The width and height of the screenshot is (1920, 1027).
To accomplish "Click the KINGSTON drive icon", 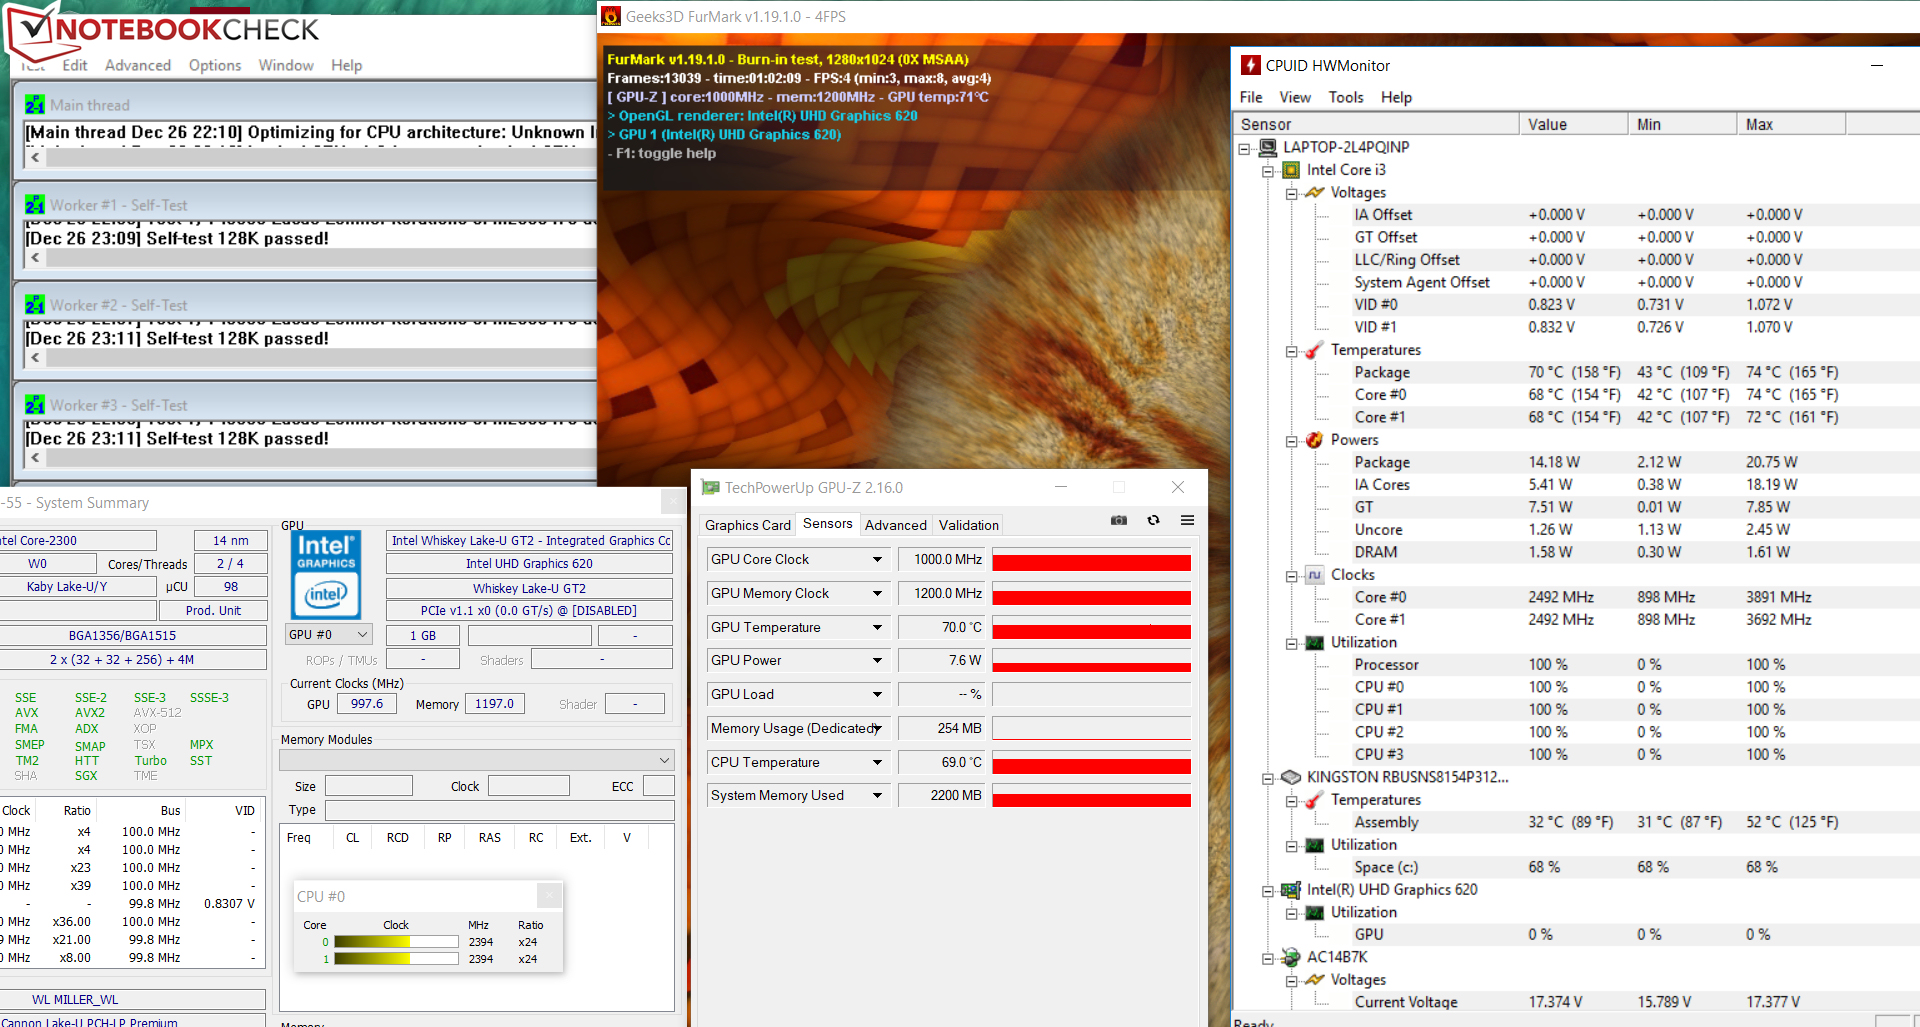I will click(x=1291, y=777).
